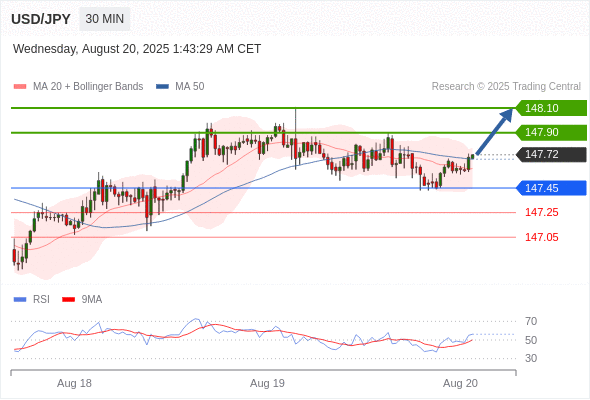Viewport: 590px width, 400px height.
Task: Click the Research © 2025 Trading Central credit
Action: 506,87
